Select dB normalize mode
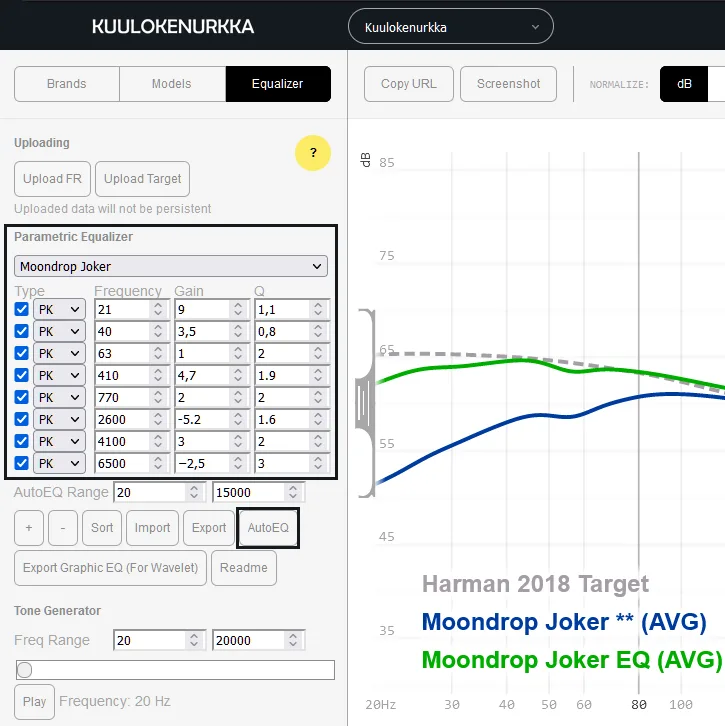725x726 pixels. (684, 84)
